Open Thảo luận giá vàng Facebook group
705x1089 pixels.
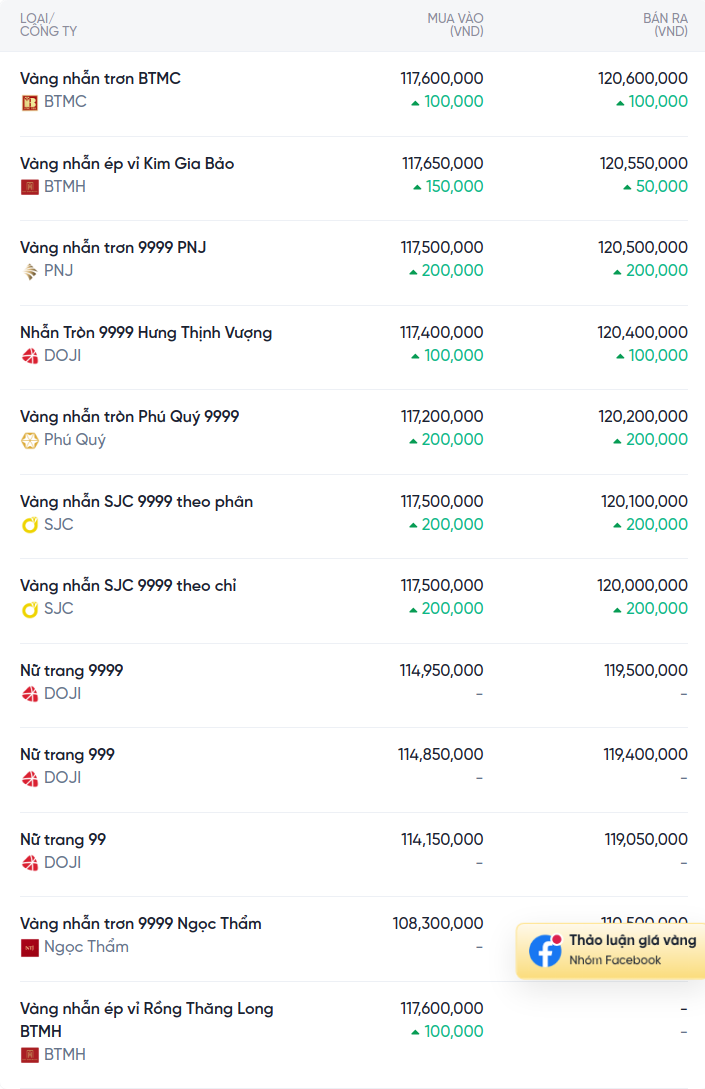tap(611, 950)
